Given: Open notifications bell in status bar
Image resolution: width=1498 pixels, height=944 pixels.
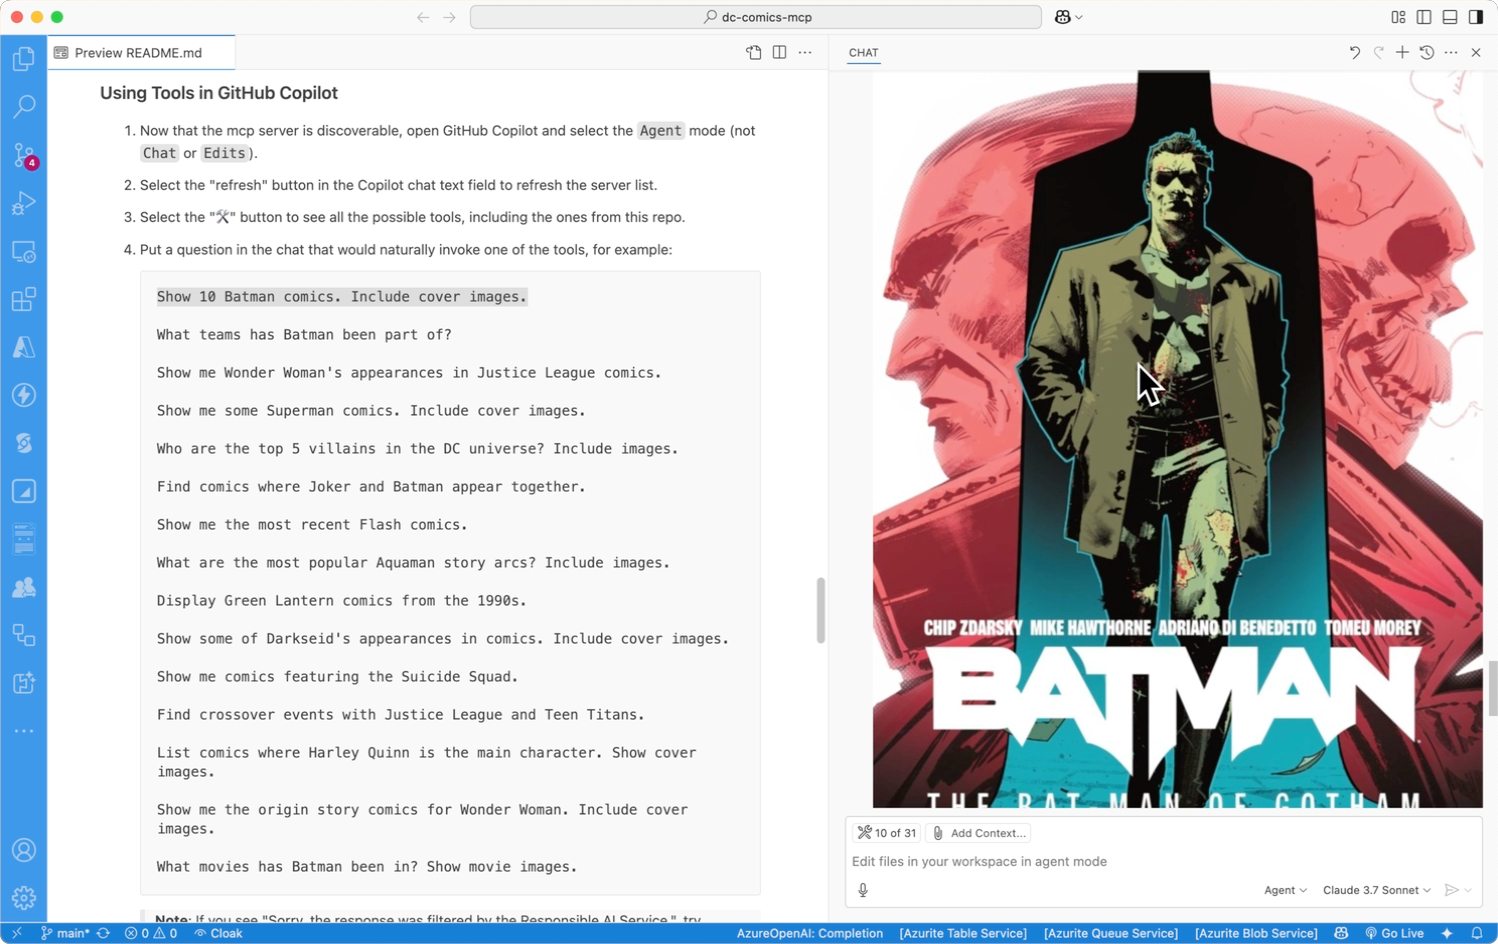Looking at the screenshot, I should click(x=1476, y=933).
